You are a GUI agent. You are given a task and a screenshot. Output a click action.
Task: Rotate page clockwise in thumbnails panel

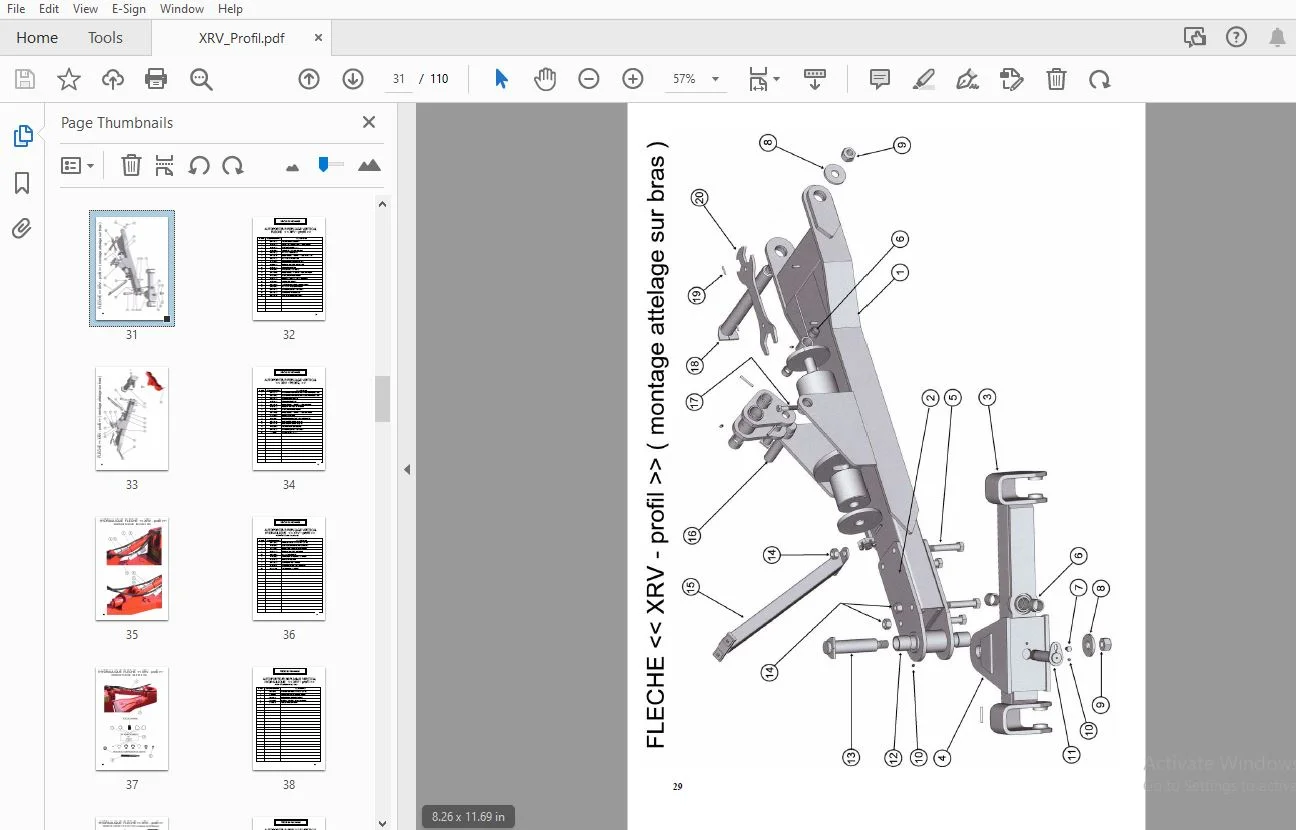[233, 166]
